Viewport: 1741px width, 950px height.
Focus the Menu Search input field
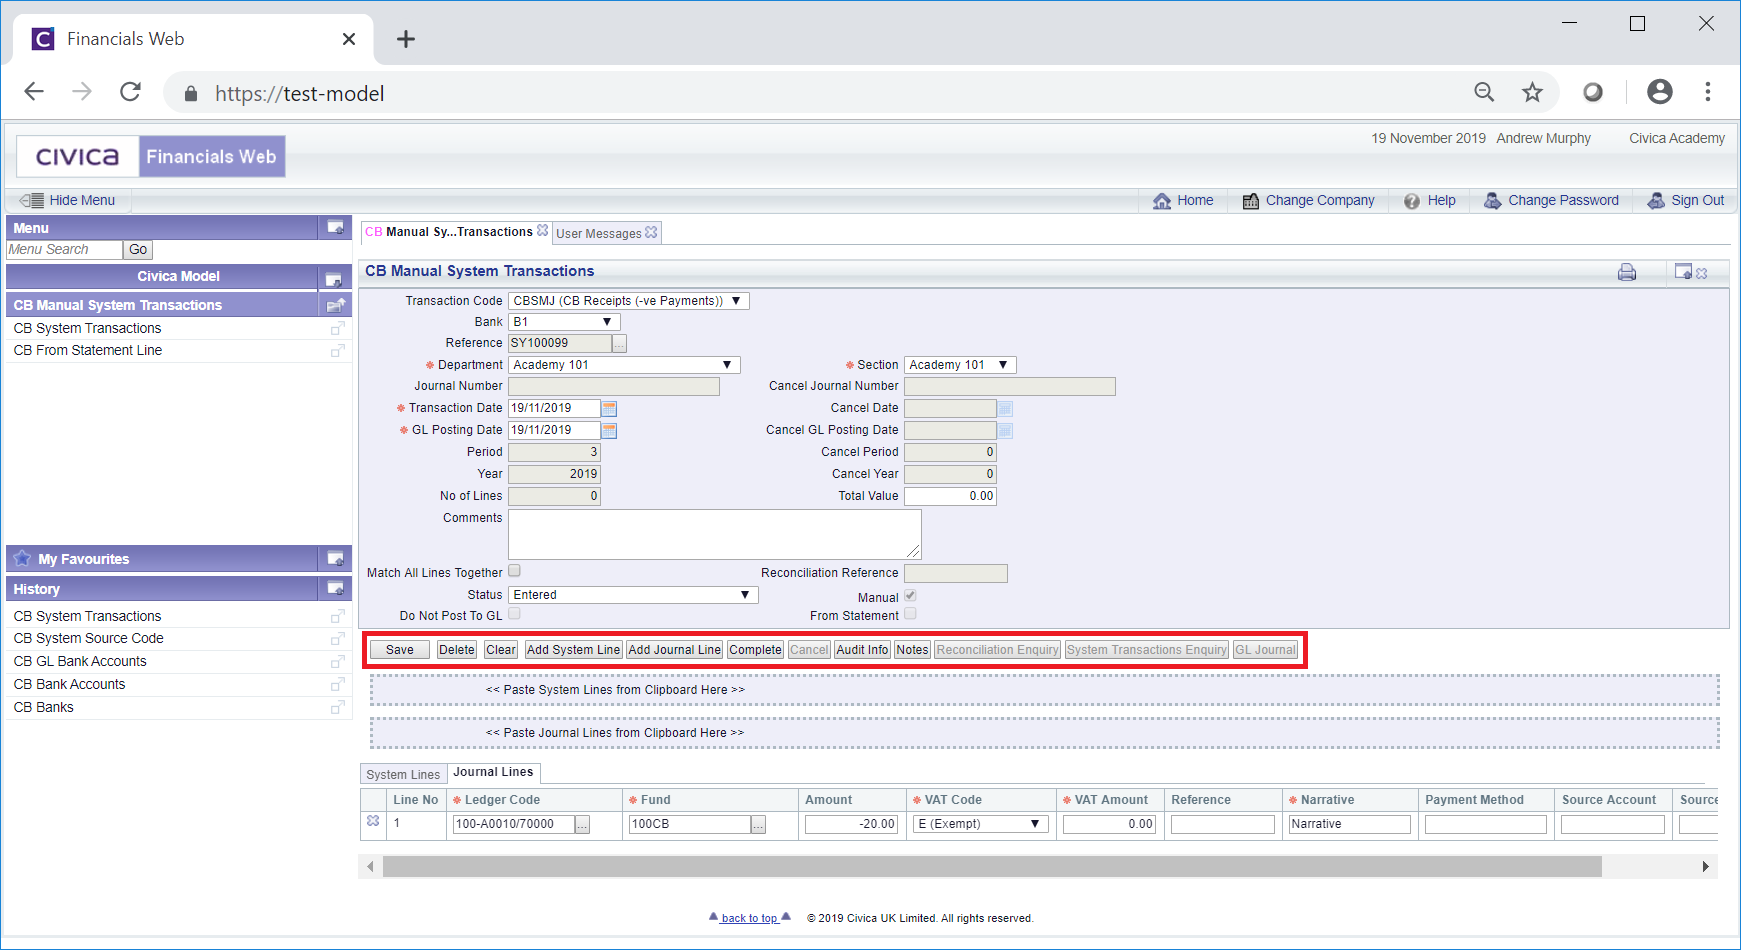65,250
